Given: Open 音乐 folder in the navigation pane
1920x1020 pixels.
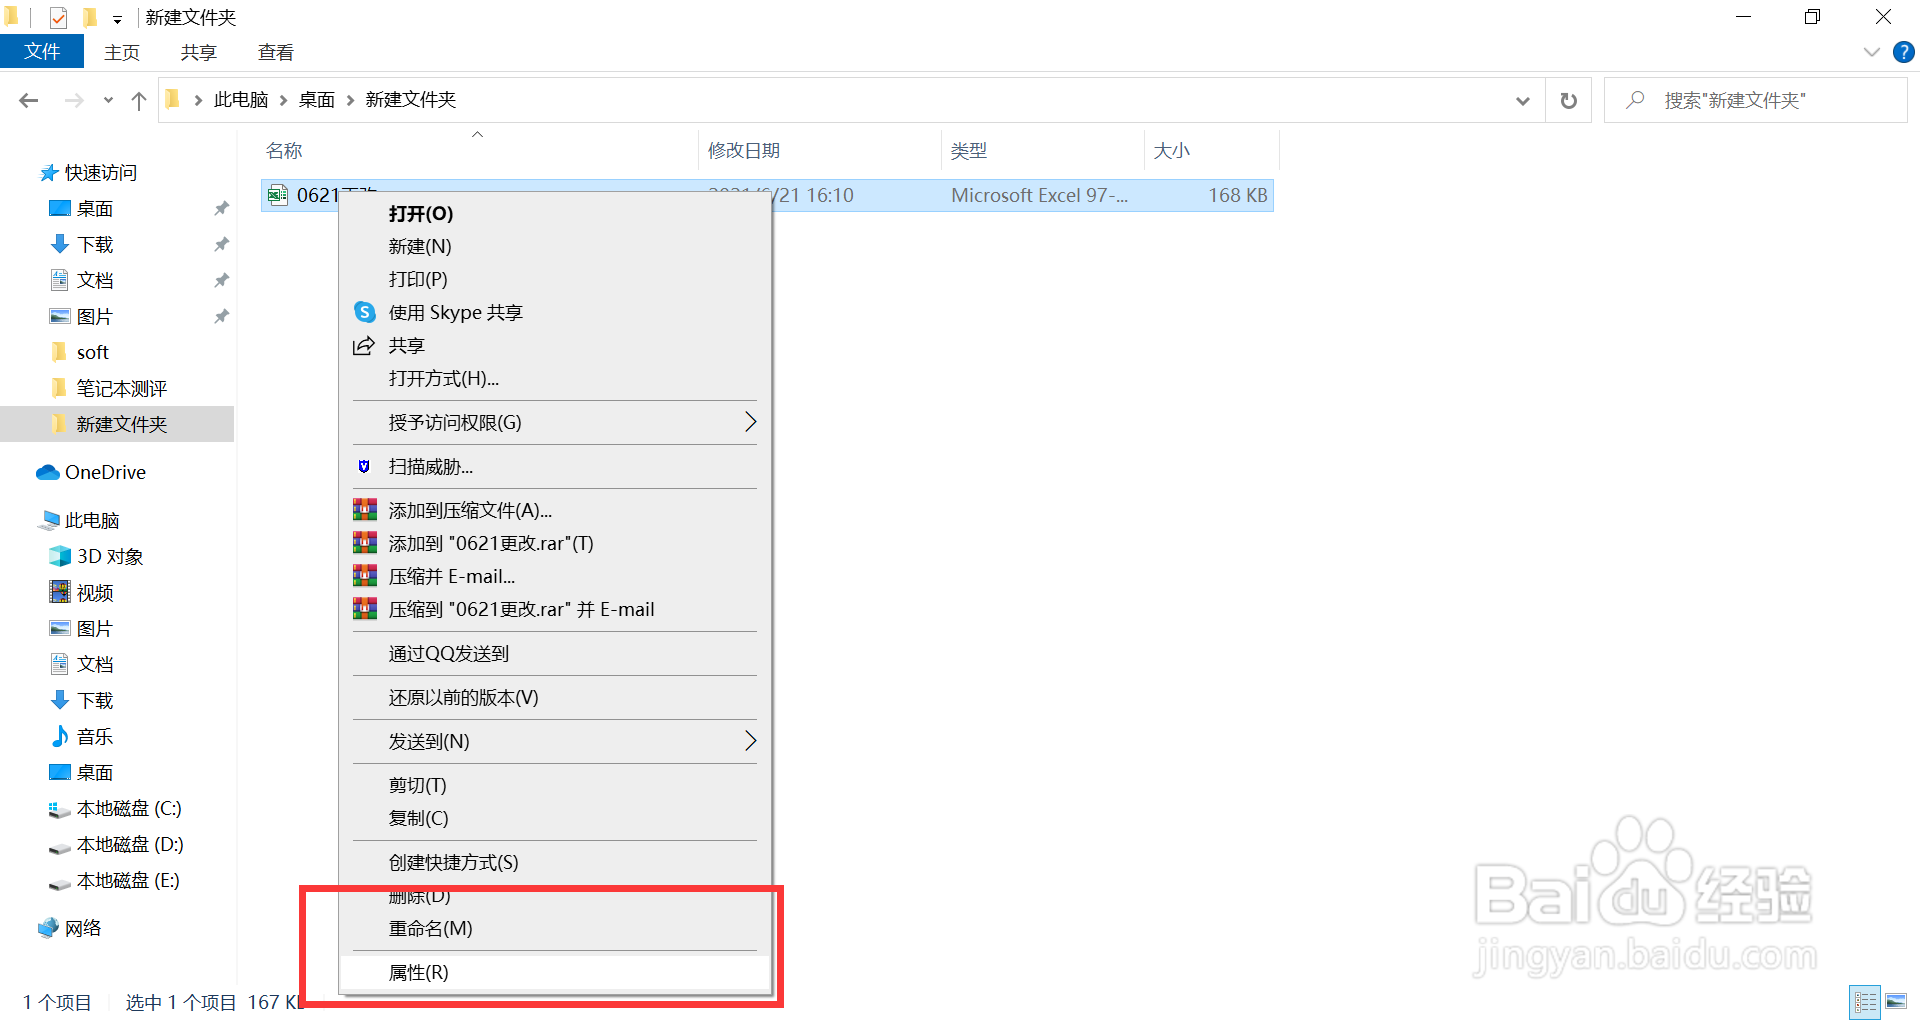Looking at the screenshot, I should 95,736.
